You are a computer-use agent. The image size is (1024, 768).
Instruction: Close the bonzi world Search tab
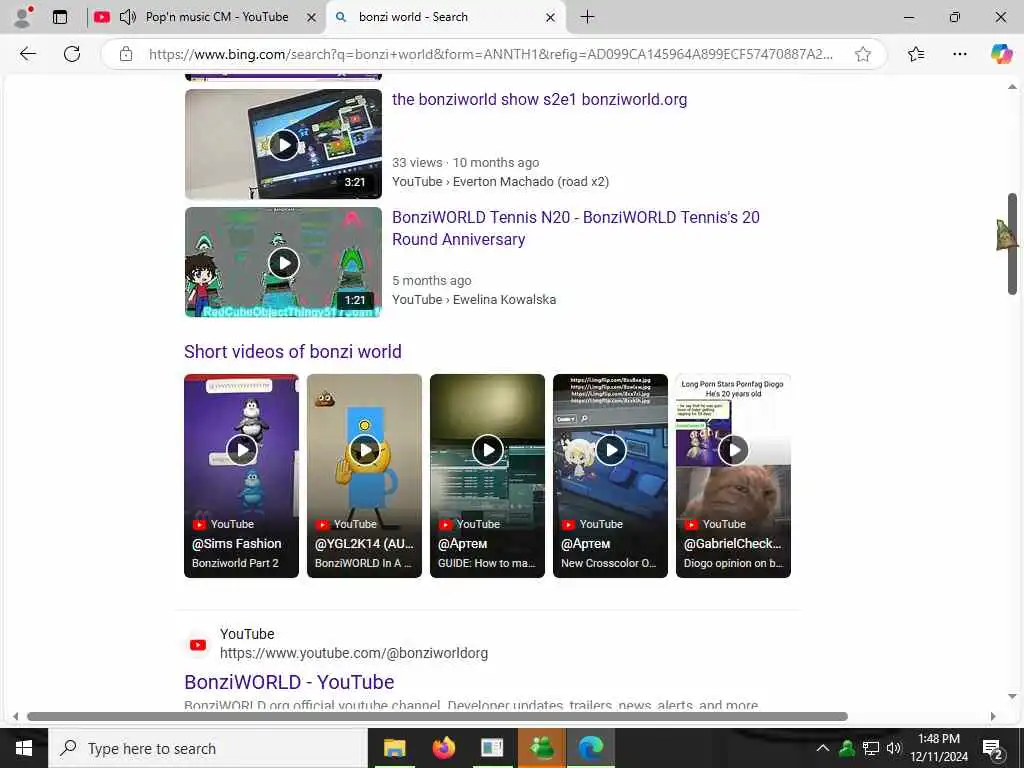pyautogui.click(x=550, y=18)
